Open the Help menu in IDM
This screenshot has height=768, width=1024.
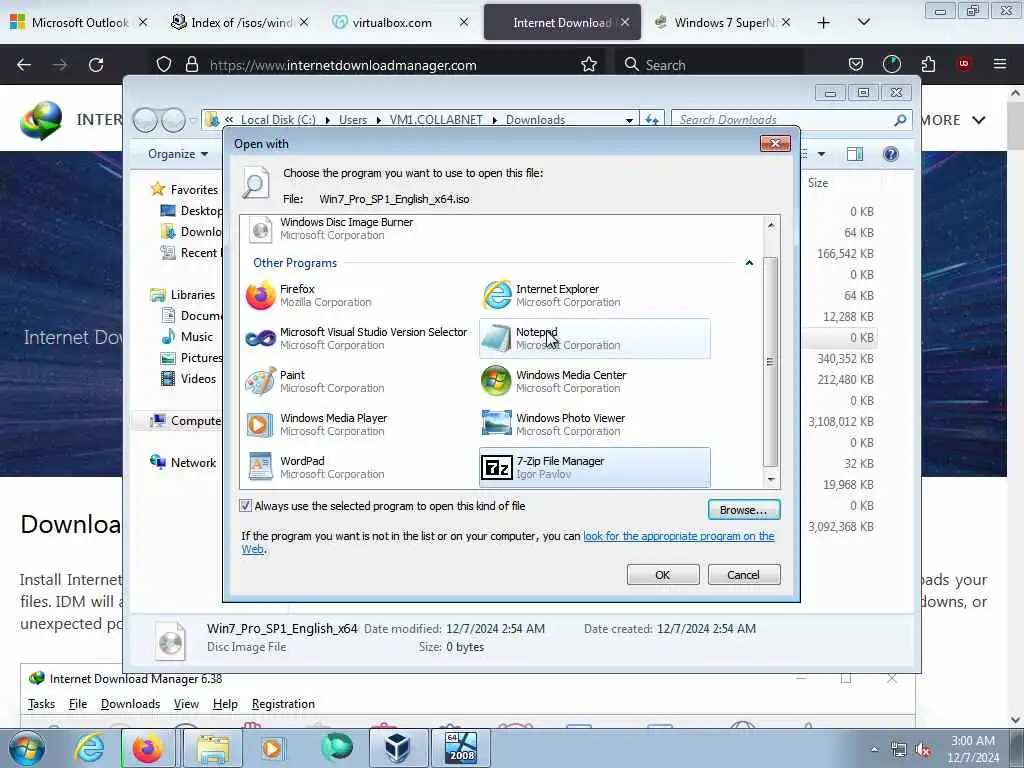225,704
